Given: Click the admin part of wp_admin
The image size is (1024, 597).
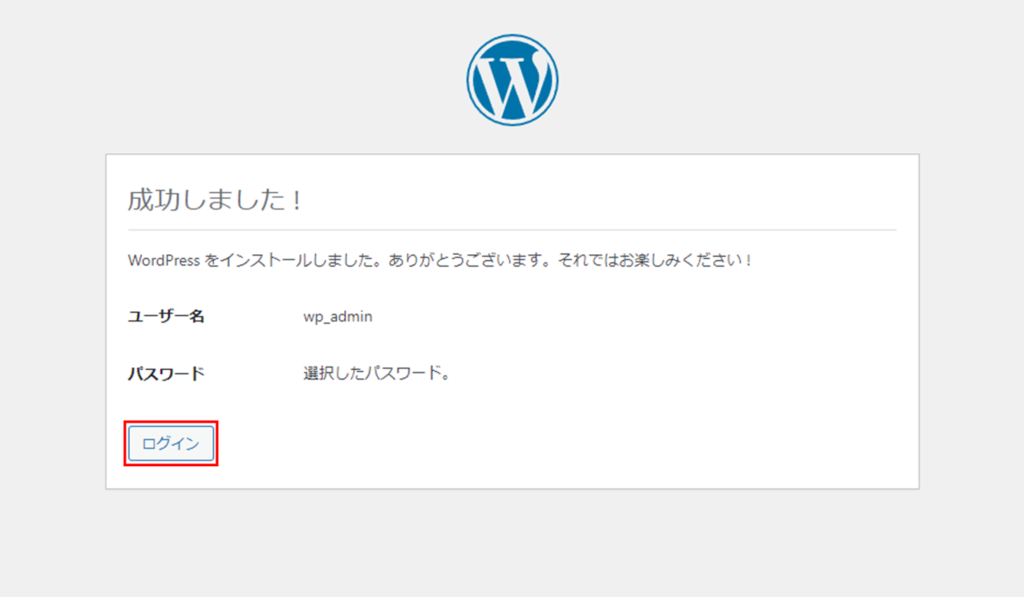Looking at the screenshot, I should click(350, 316).
